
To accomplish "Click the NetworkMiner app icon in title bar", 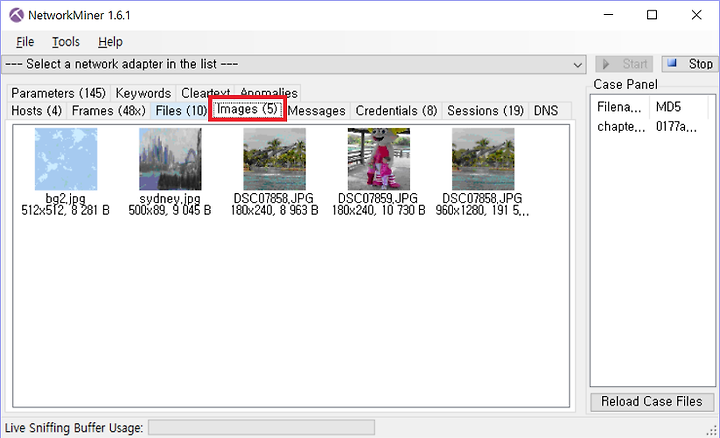I will click(x=16, y=15).
